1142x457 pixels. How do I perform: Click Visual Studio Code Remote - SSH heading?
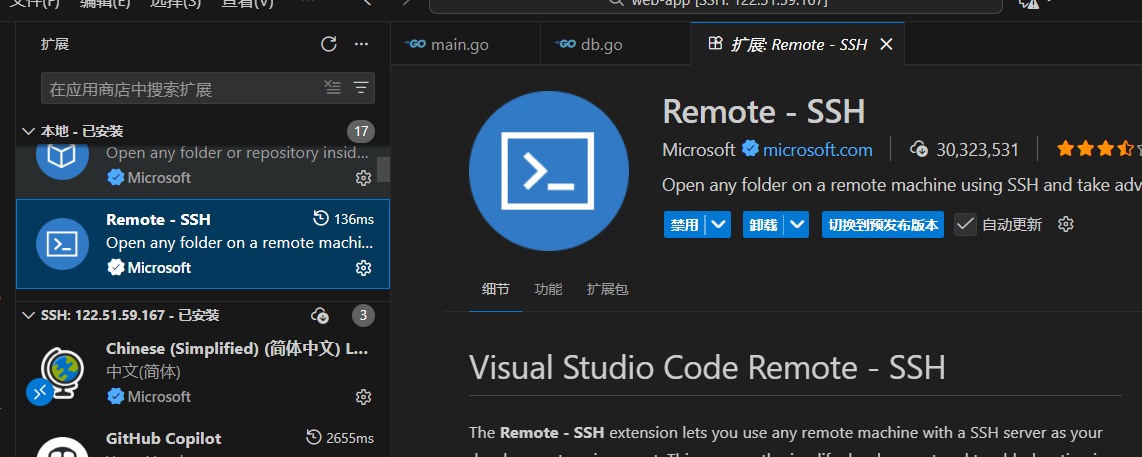707,367
